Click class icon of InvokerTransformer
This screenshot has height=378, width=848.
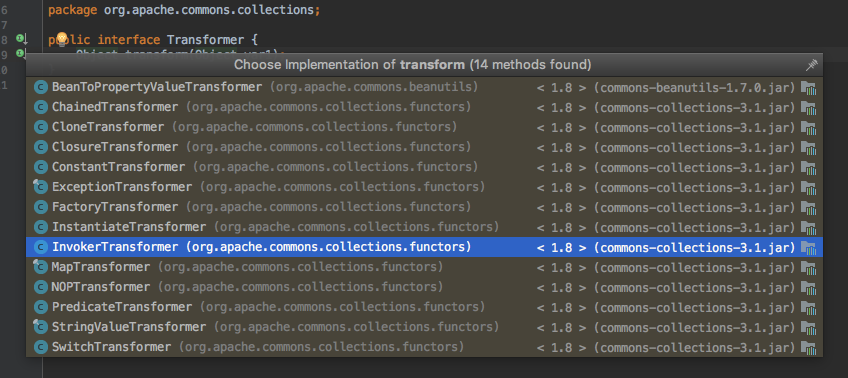coord(41,247)
